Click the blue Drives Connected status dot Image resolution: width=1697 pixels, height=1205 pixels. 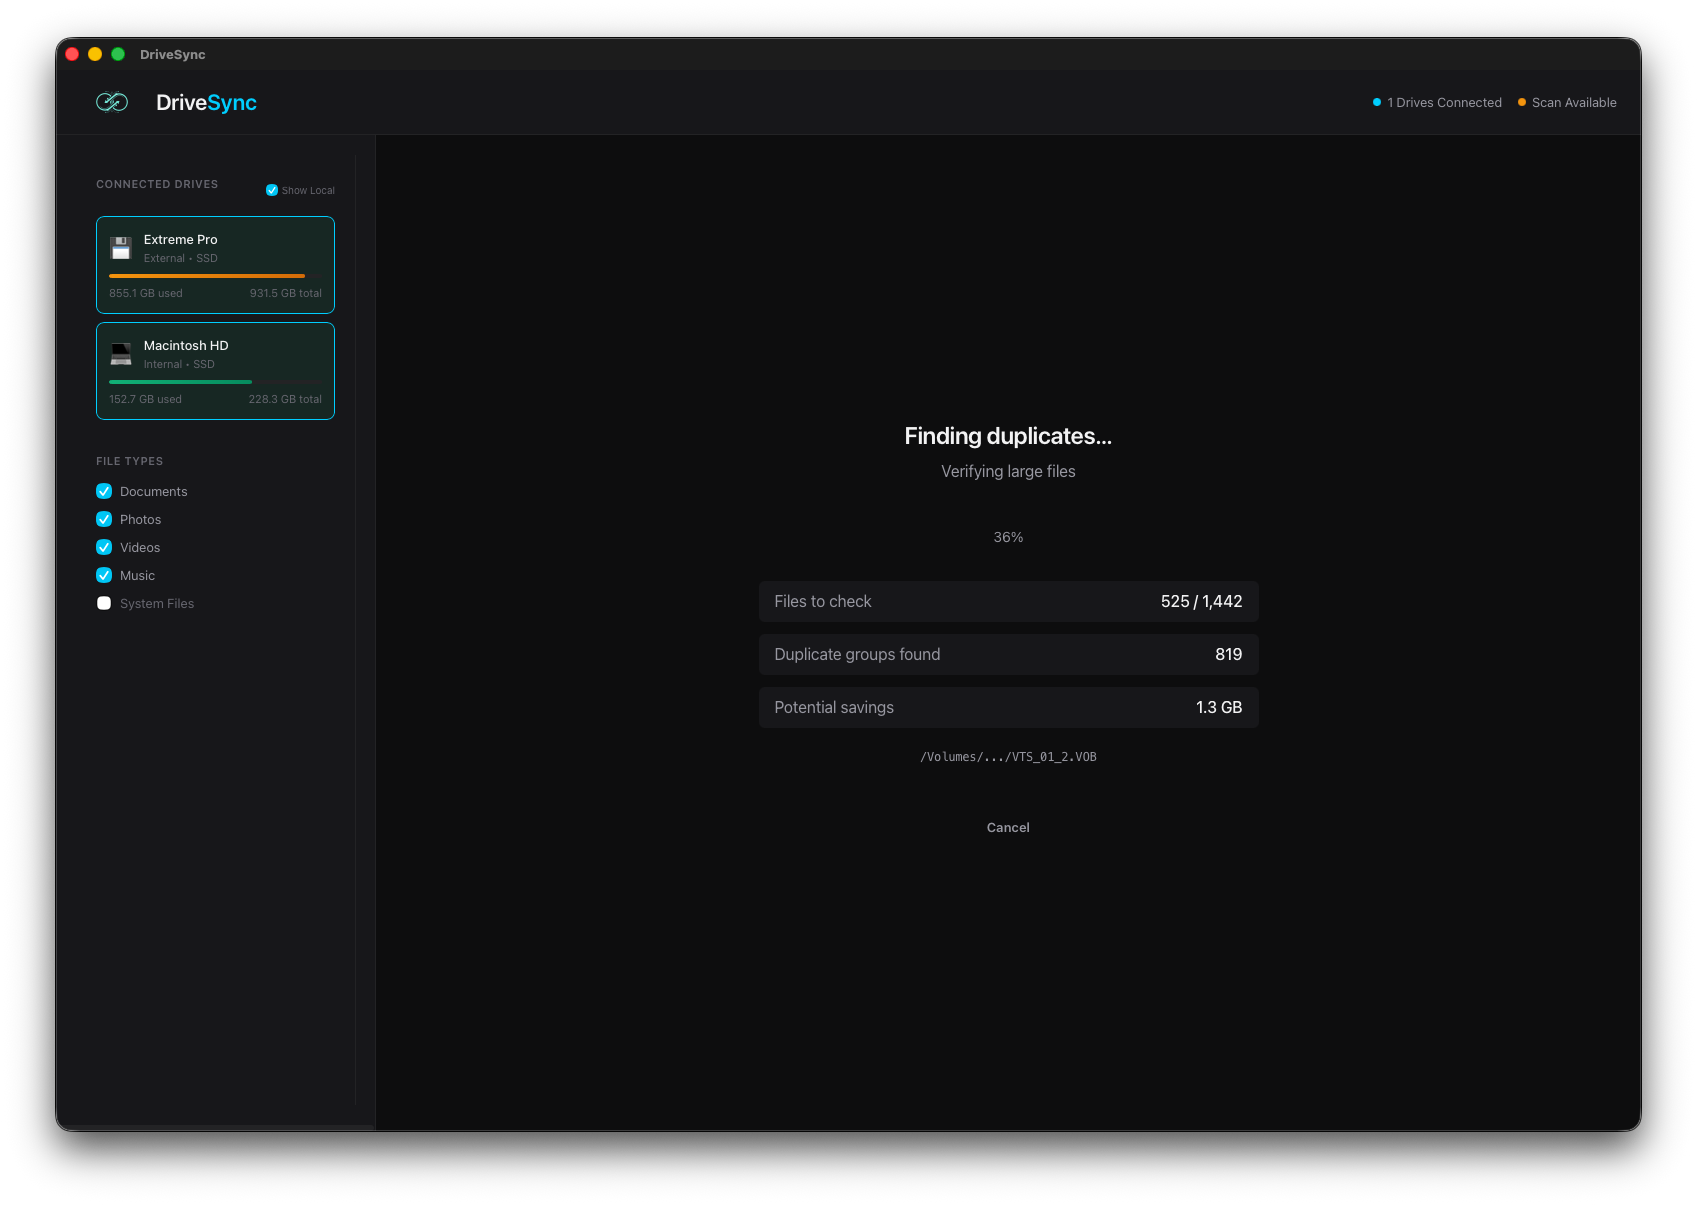coord(1377,101)
